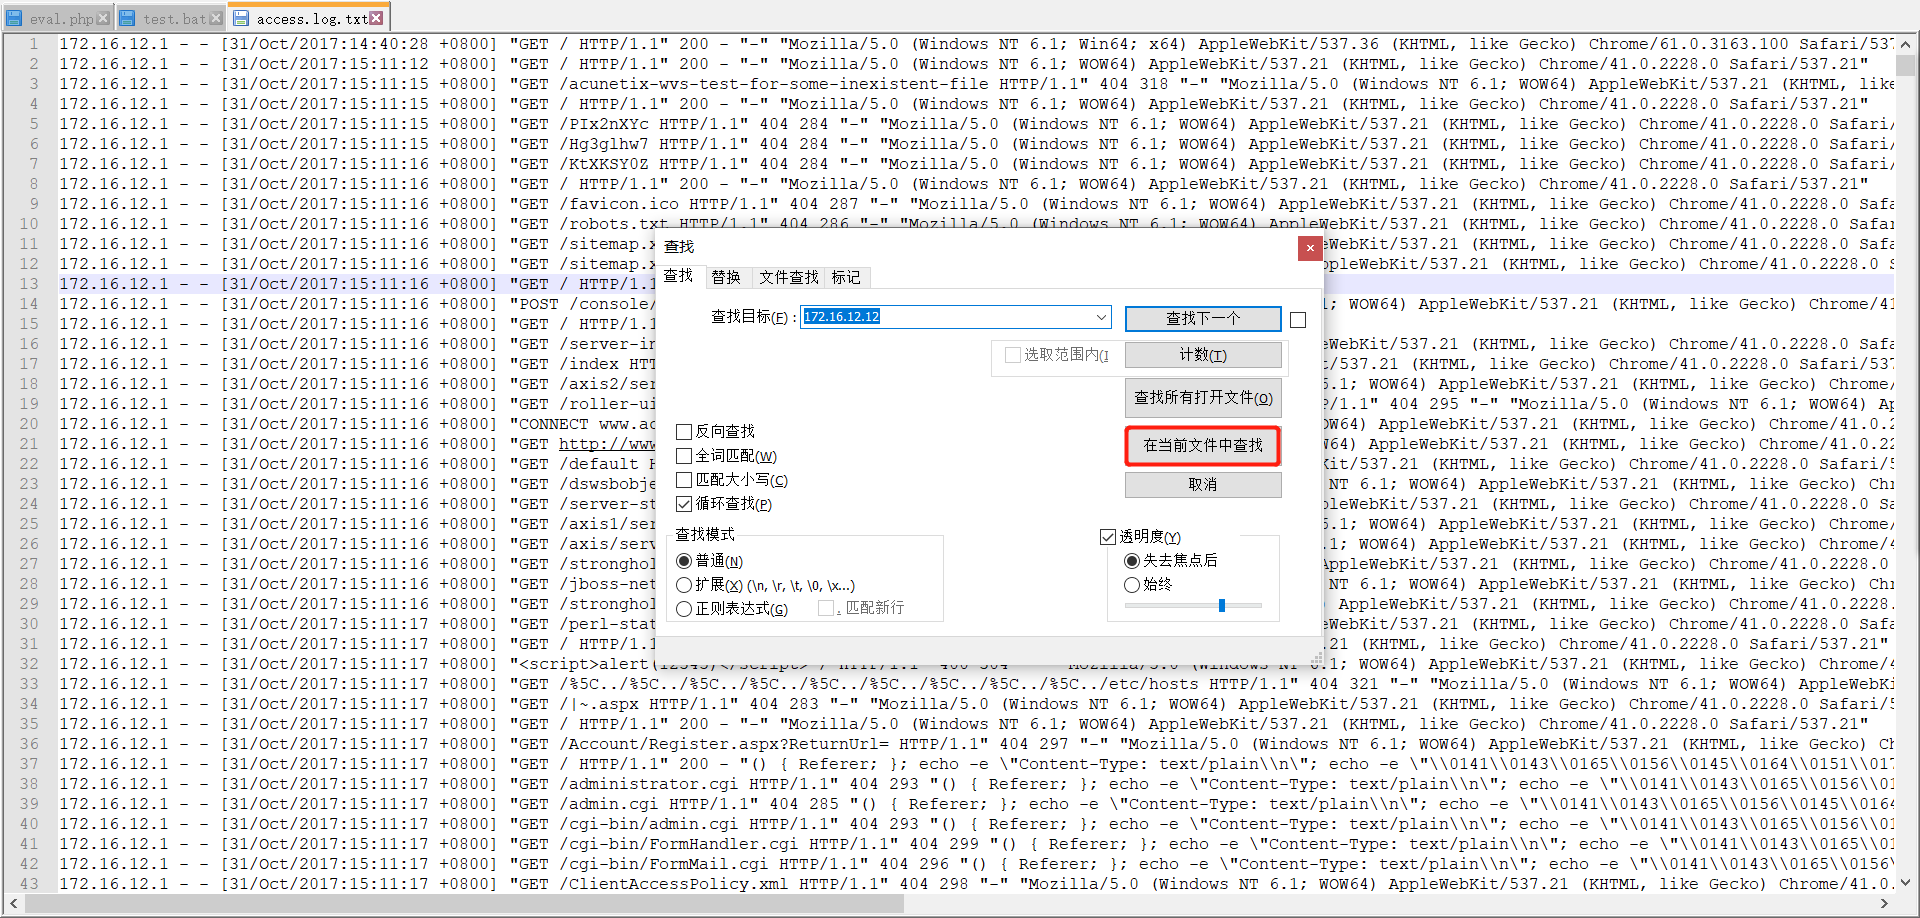Click the 计数 button

coord(1203,355)
